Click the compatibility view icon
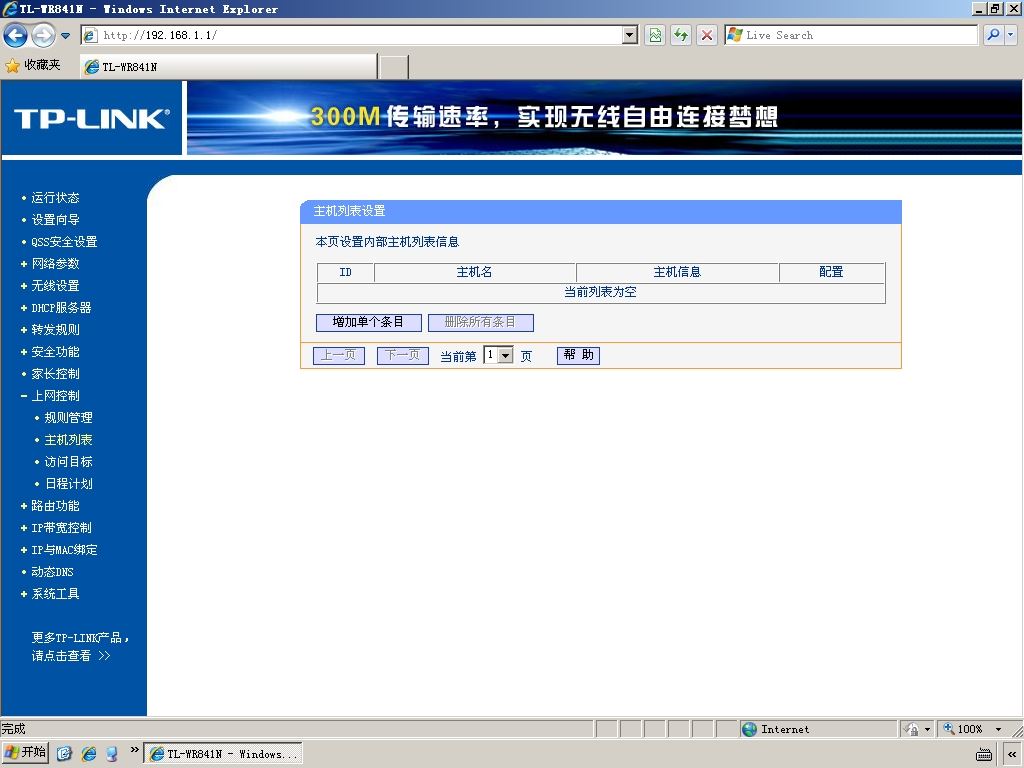The image size is (1024, 768). [654, 35]
